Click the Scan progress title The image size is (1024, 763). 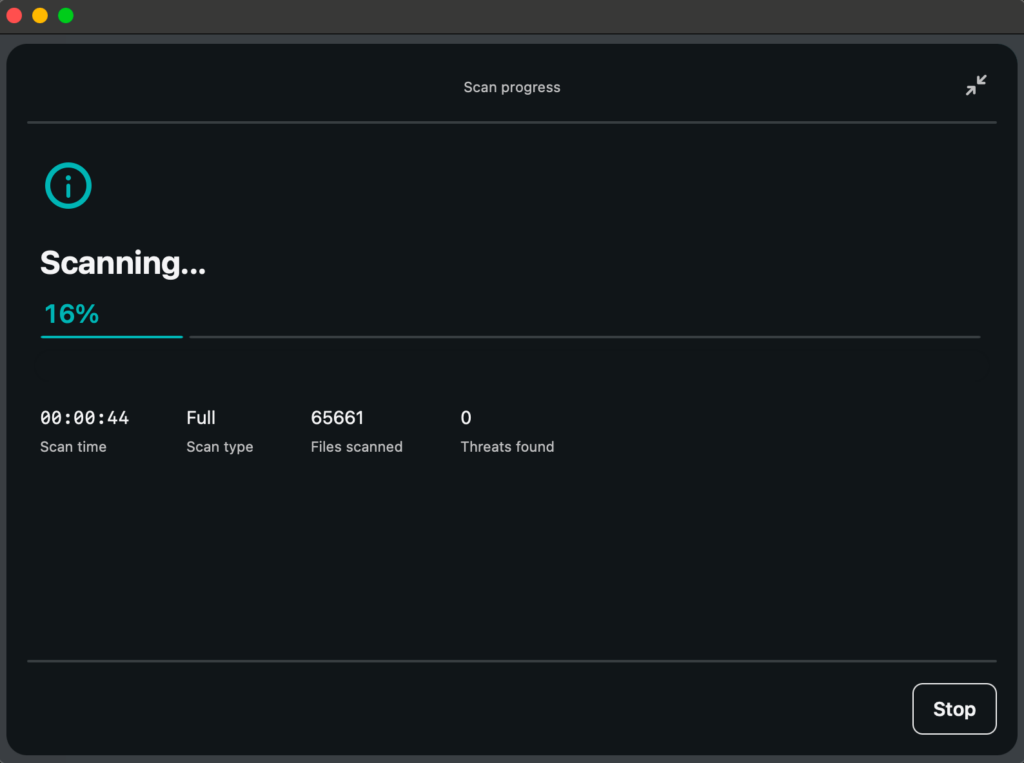[x=512, y=88]
